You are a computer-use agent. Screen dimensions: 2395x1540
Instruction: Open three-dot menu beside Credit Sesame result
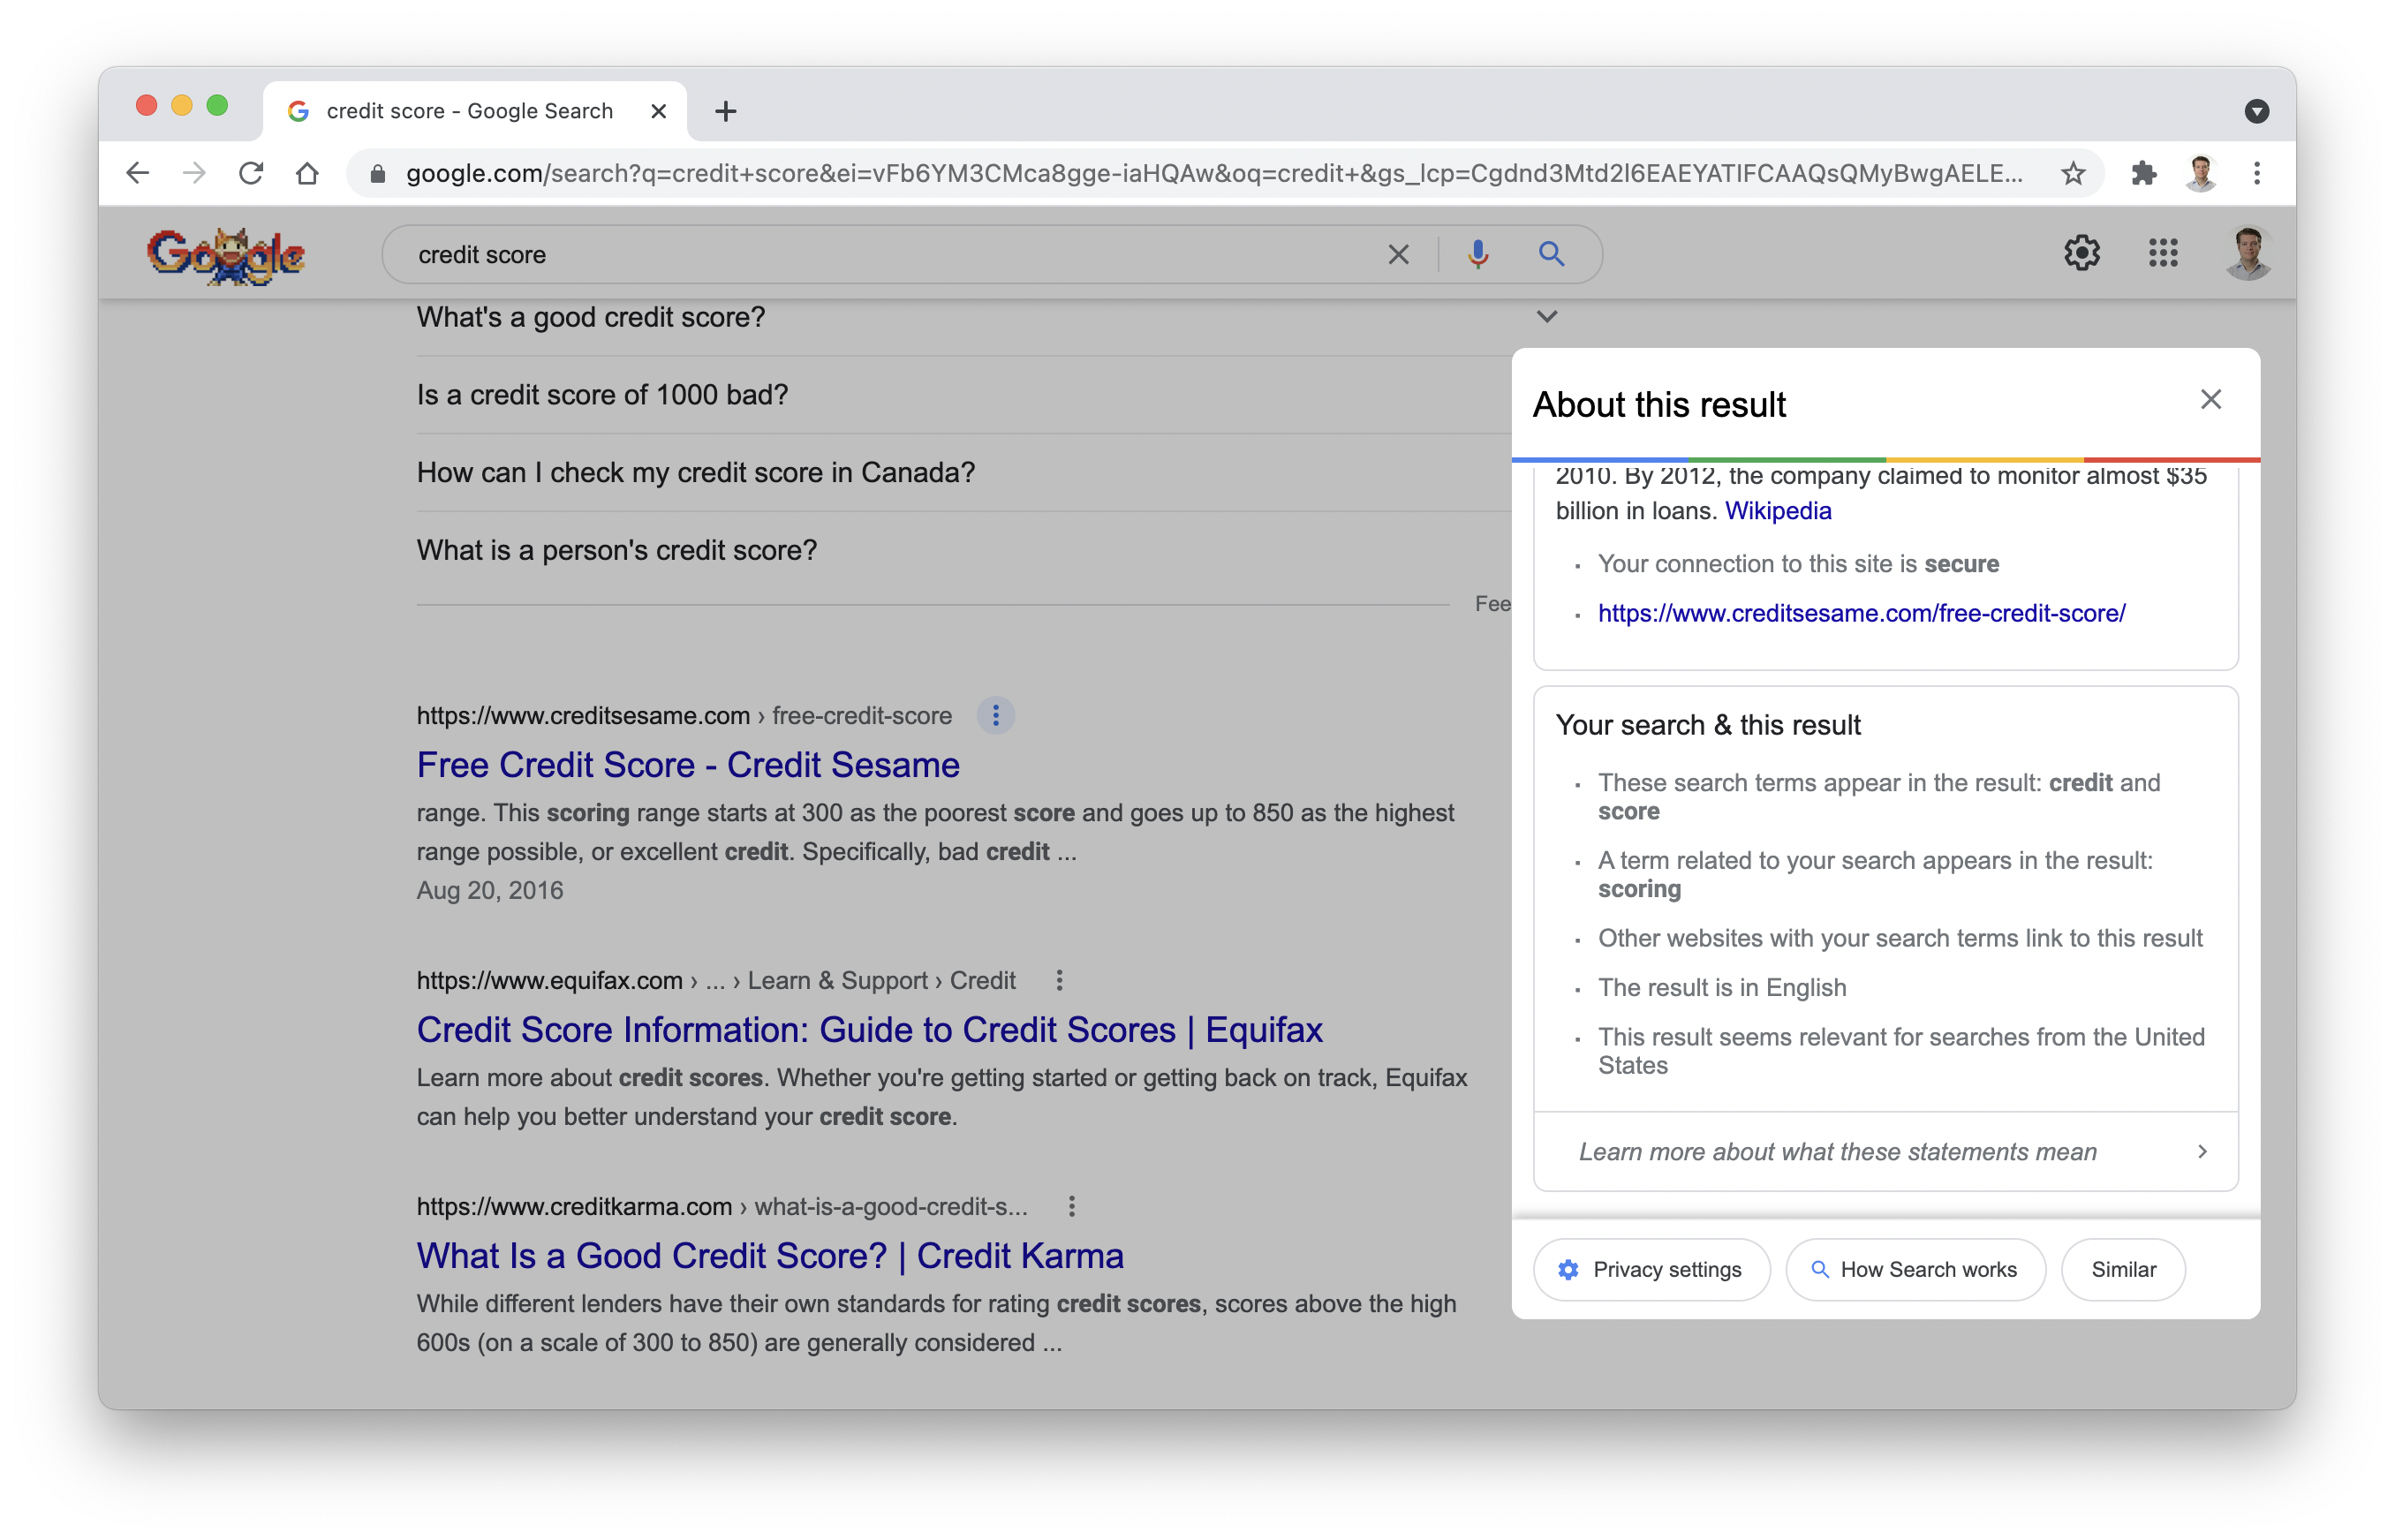click(995, 716)
